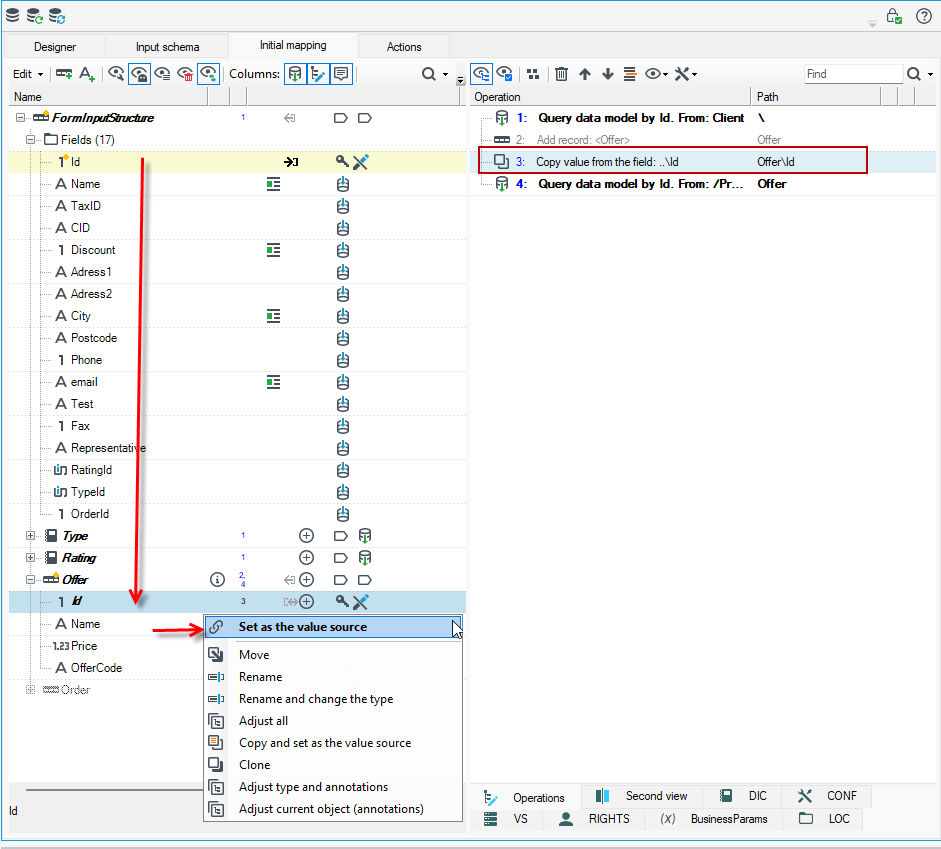
Task: Click the add field icon with green plus
Action: [x=64, y=74]
